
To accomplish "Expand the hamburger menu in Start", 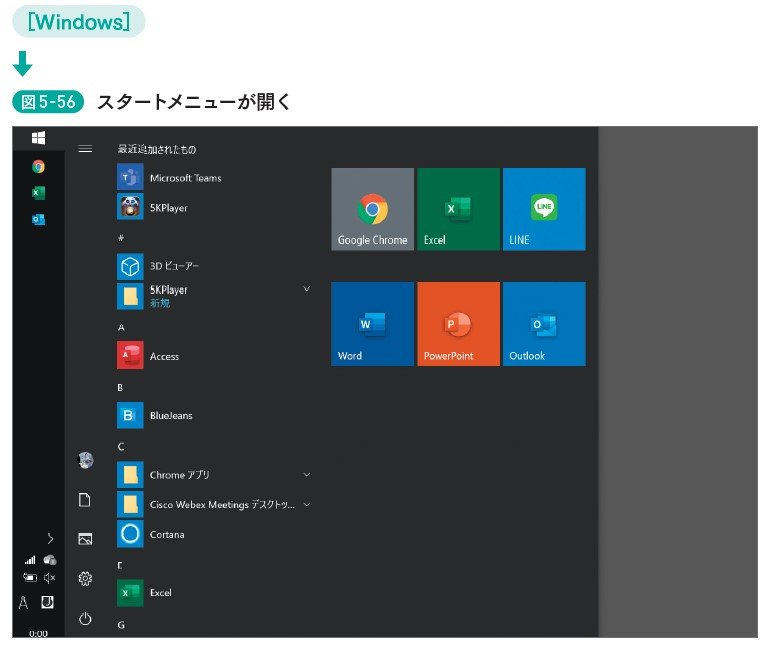I will tap(85, 148).
